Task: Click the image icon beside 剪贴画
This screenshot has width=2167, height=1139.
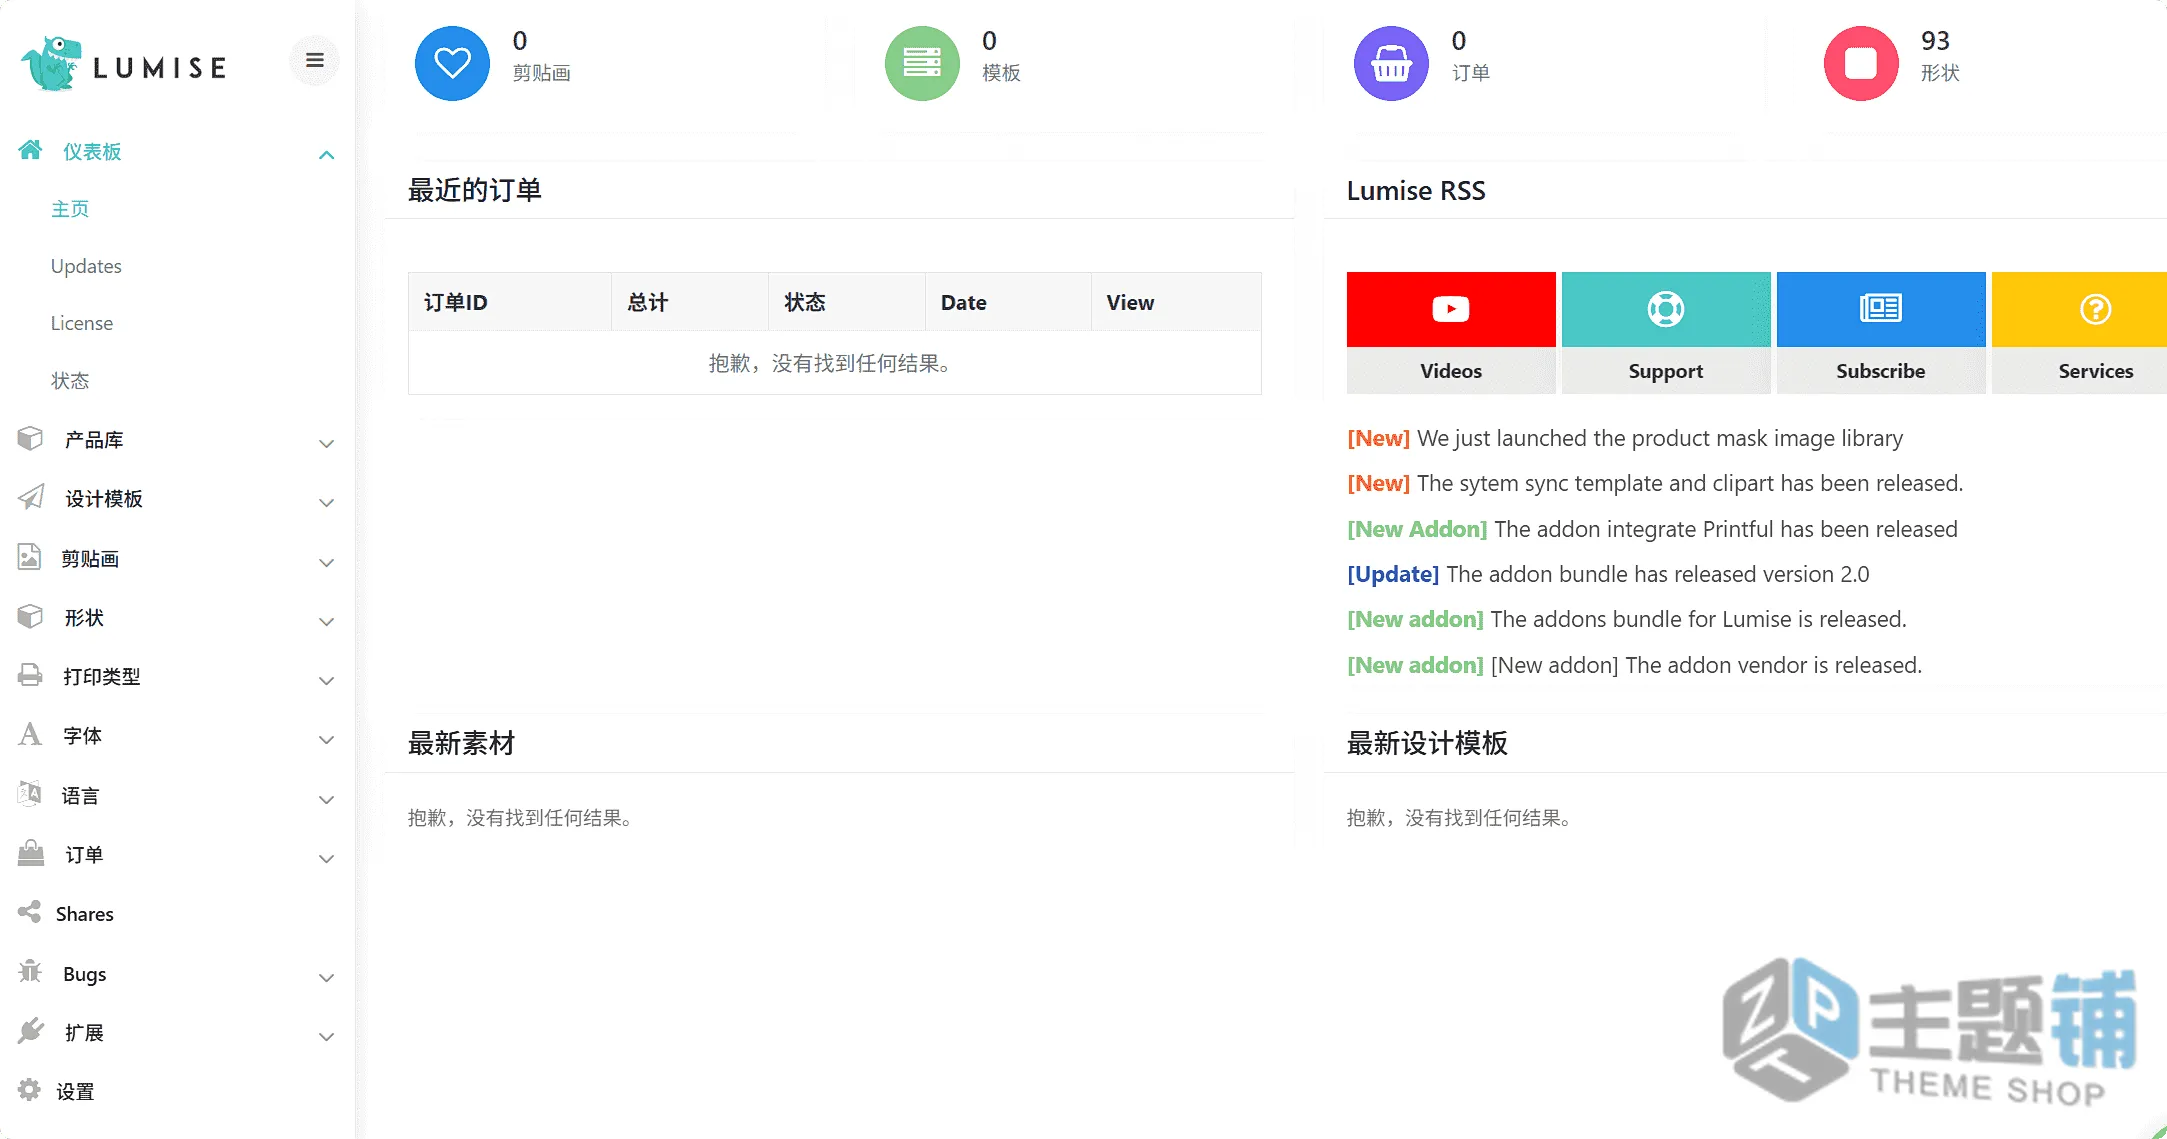Action: click(29, 557)
